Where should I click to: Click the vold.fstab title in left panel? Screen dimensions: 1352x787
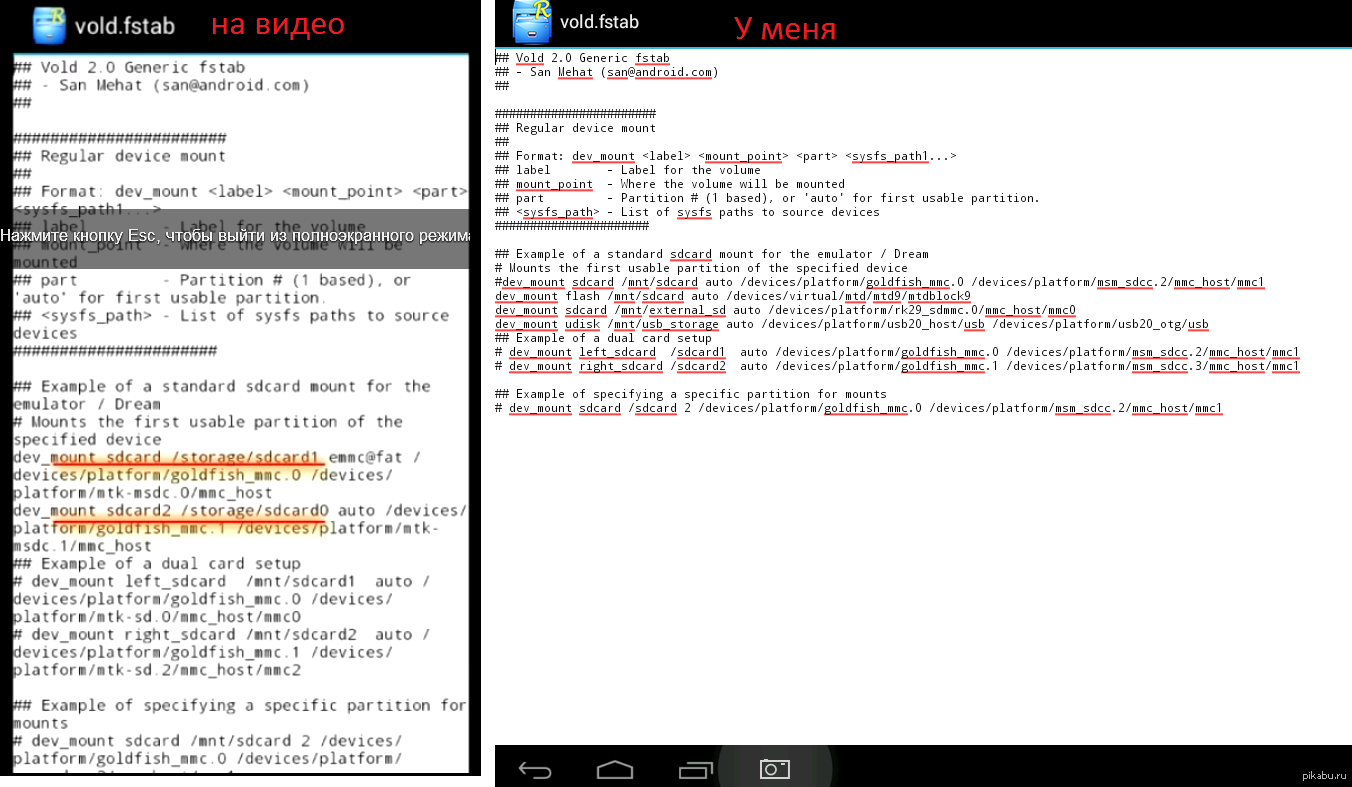(x=124, y=26)
